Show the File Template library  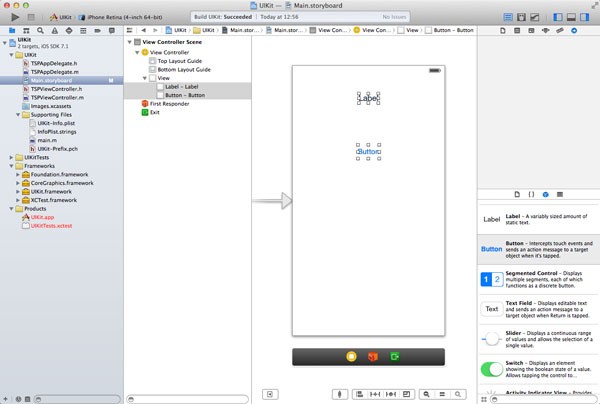517,194
